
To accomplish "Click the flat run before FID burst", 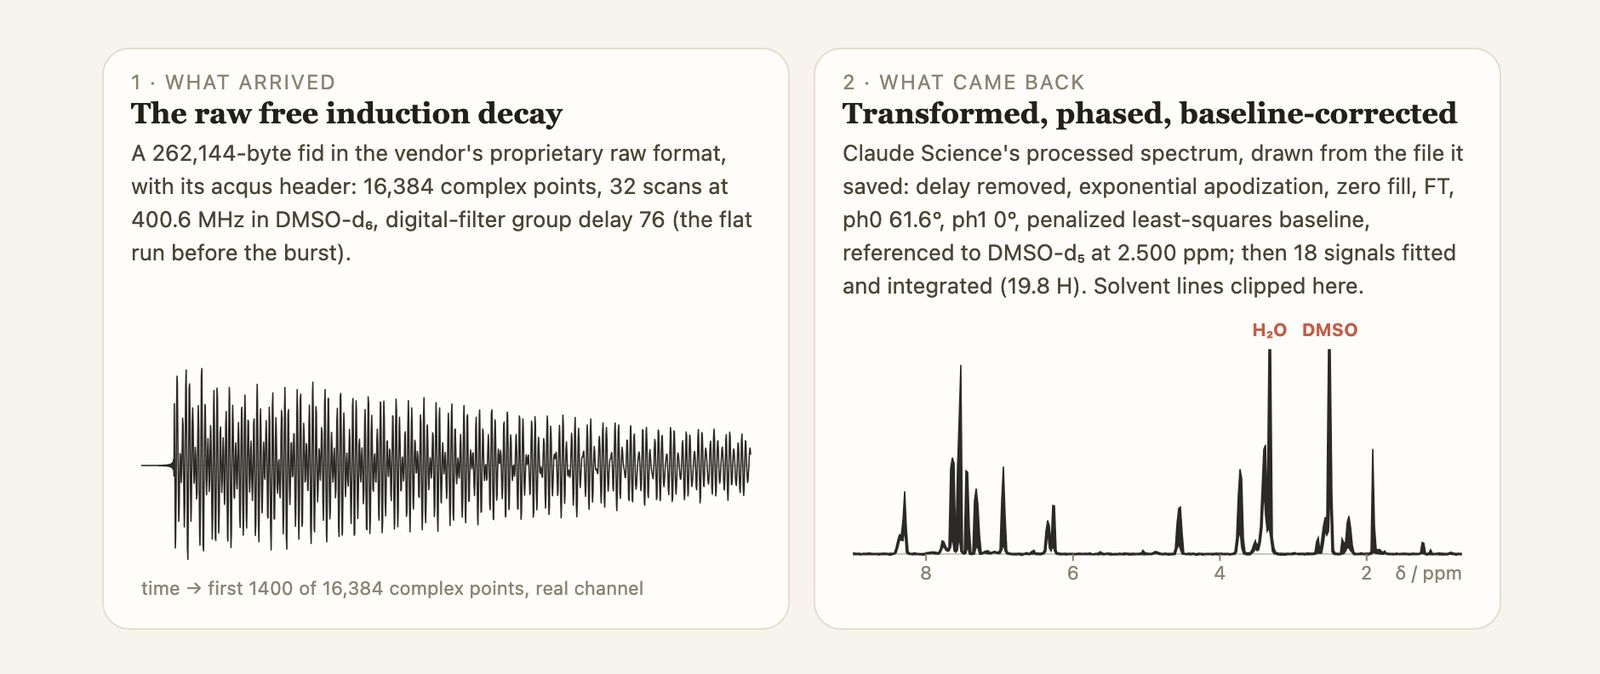I will pos(156,465).
